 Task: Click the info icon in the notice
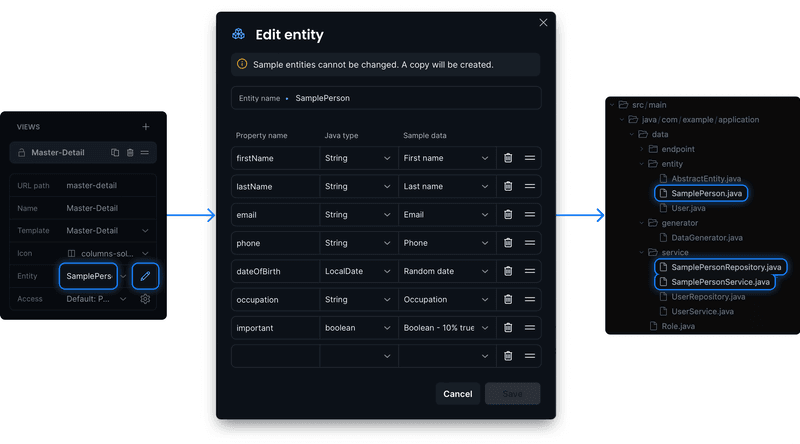[242, 64]
